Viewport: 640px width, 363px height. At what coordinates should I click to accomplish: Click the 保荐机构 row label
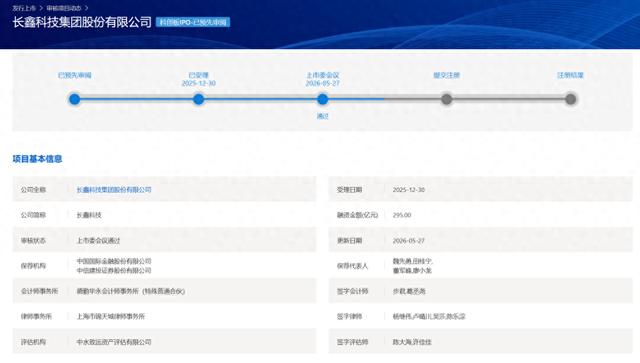pyautogui.click(x=33, y=266)
